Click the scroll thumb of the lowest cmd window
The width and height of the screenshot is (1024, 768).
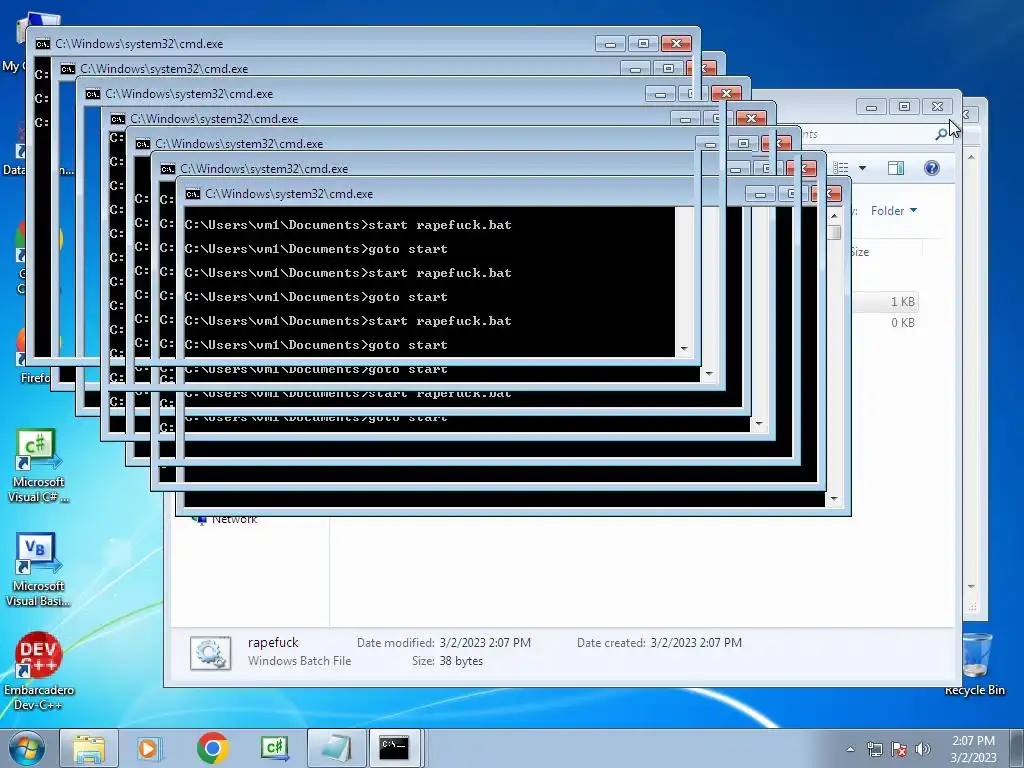[x=834, y=232]
